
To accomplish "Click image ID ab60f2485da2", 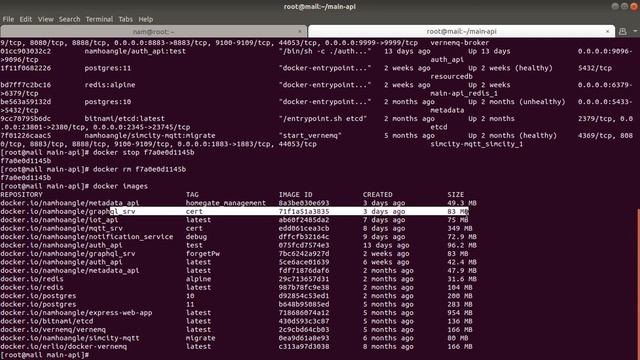I will point(304,220).
